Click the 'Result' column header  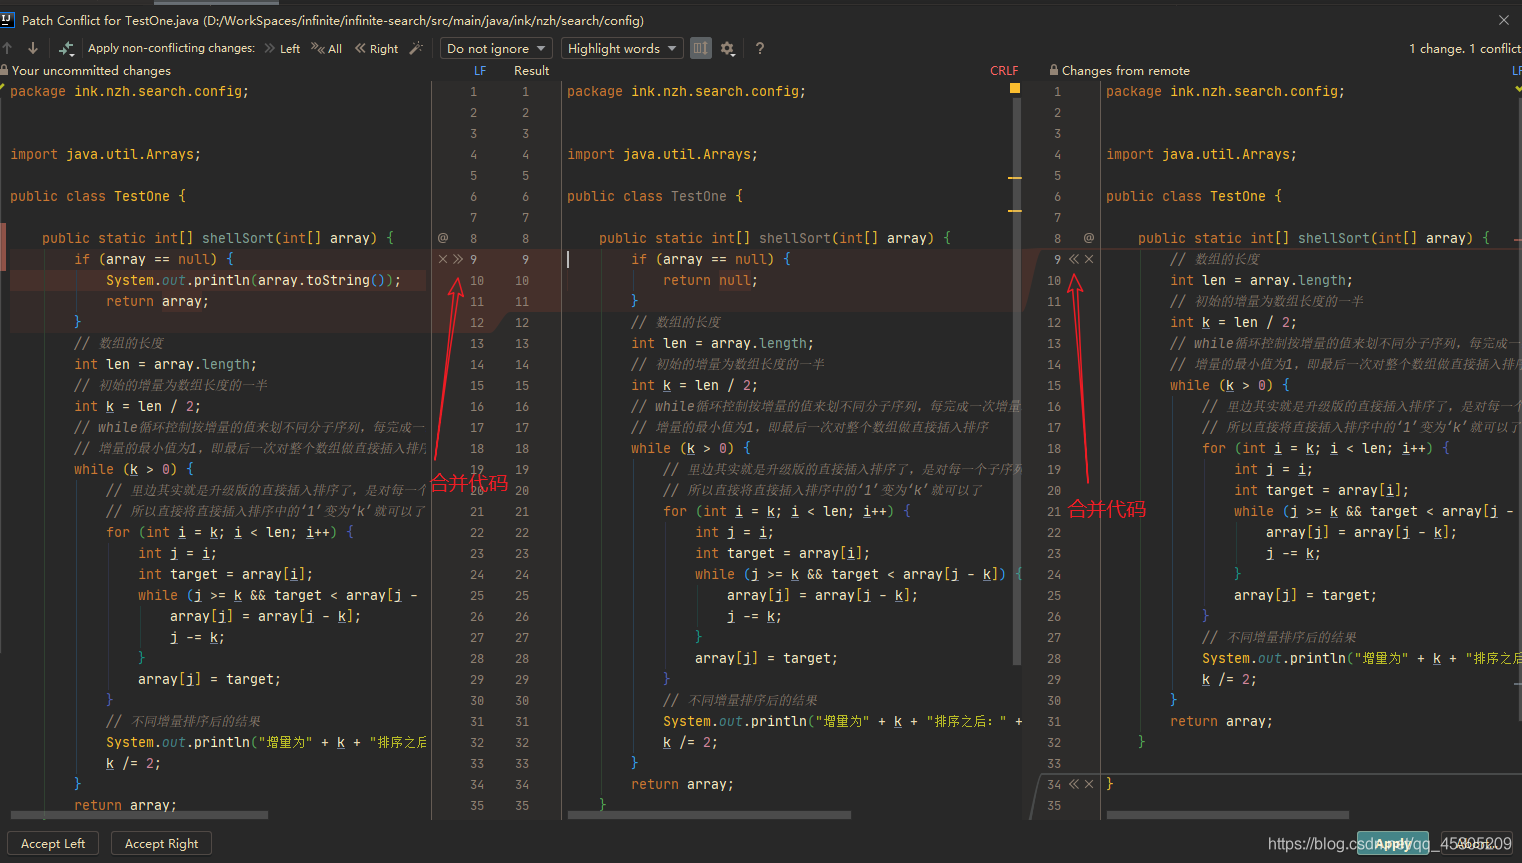click(x=531, y=71)
